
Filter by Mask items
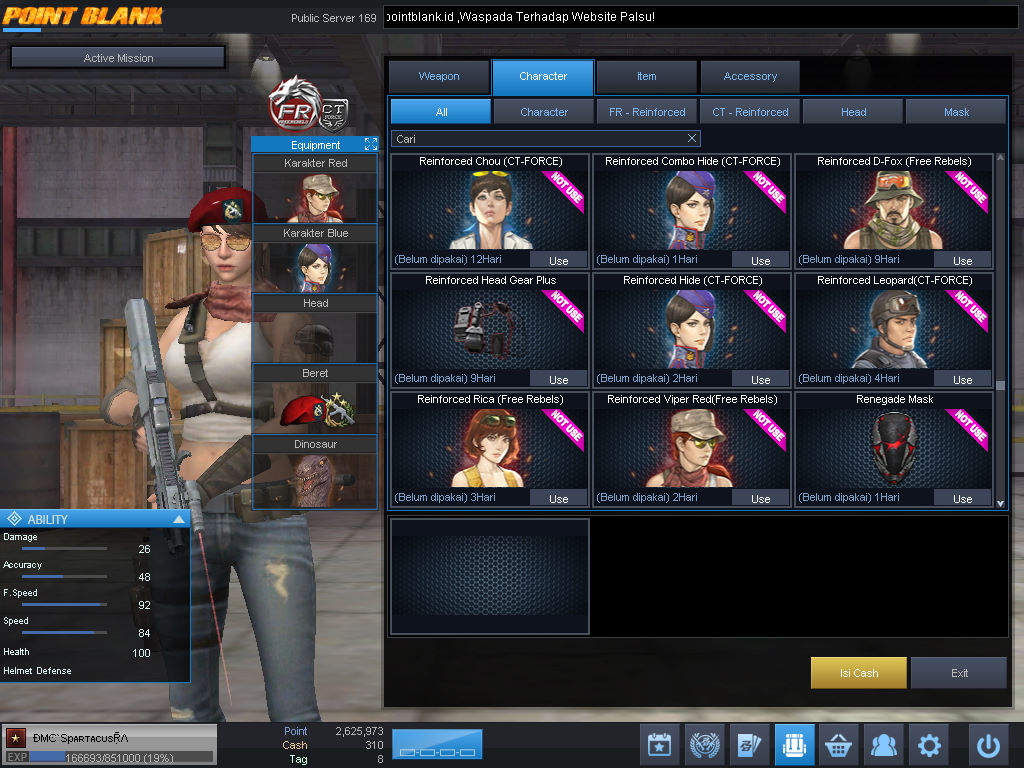tap(956, 112)
